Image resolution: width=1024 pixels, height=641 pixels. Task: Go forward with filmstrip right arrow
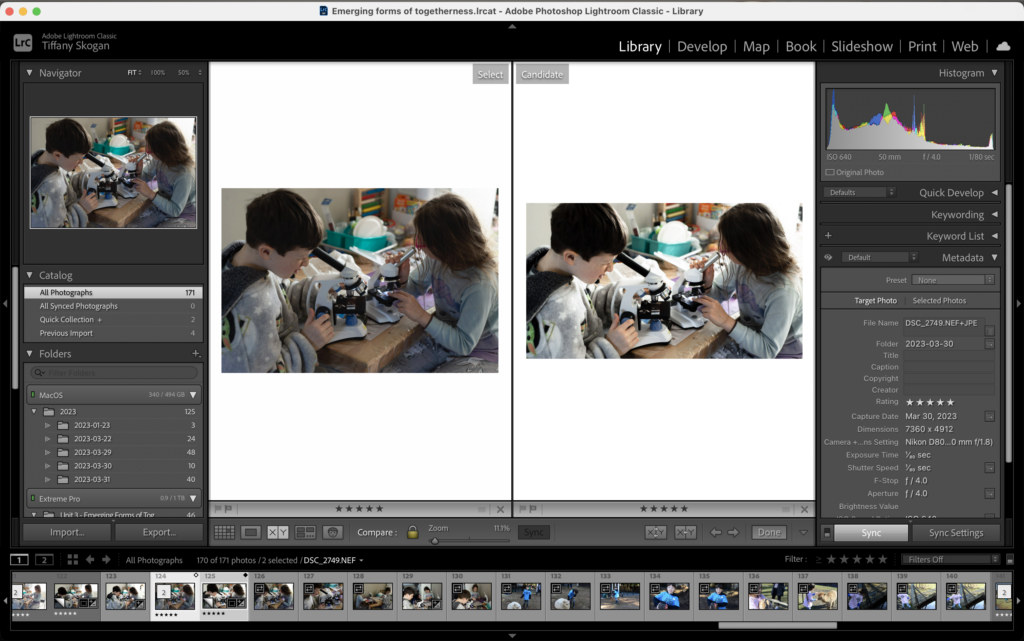pos(106,559)
